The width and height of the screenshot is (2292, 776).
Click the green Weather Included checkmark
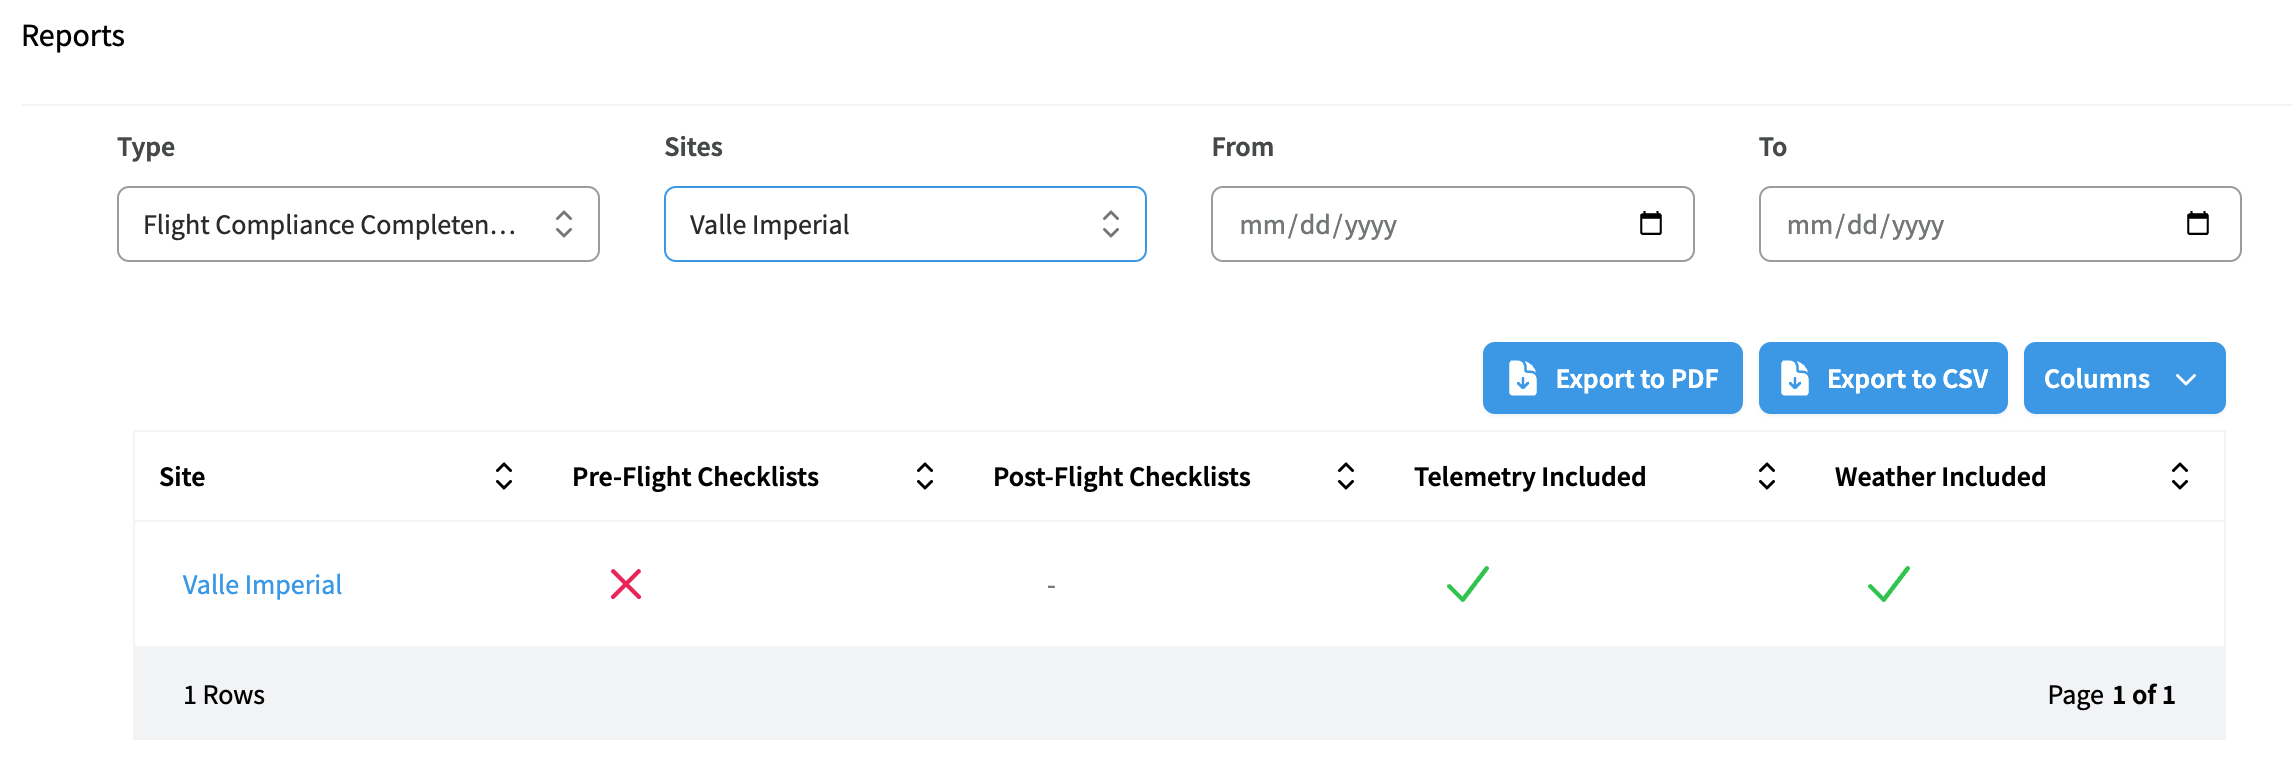[x=1889, y=584]
